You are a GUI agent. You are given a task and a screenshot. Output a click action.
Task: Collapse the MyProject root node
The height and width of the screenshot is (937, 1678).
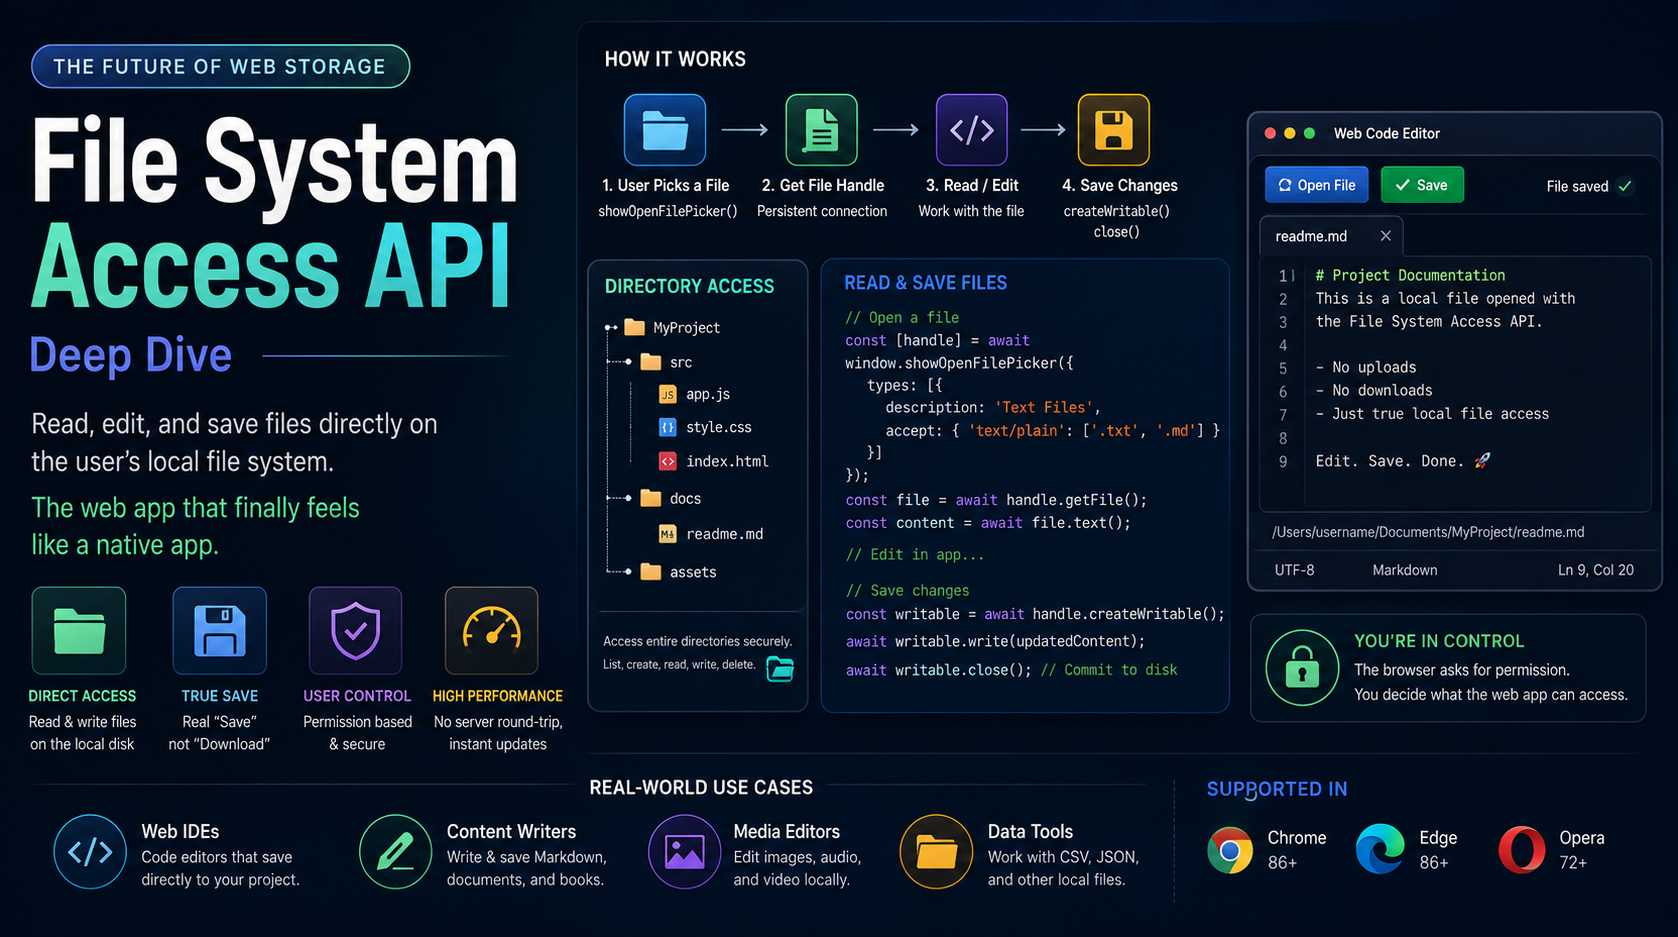(611, 327)
